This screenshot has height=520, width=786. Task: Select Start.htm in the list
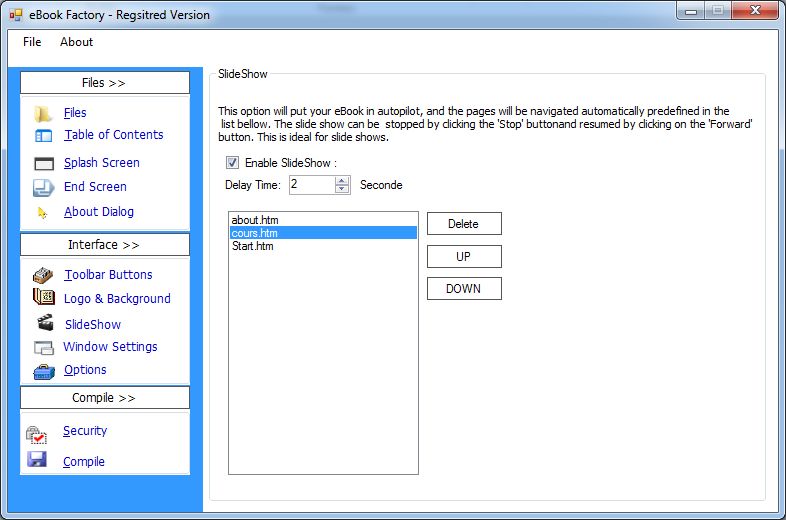pyautogui.click(x=323, y=246)
